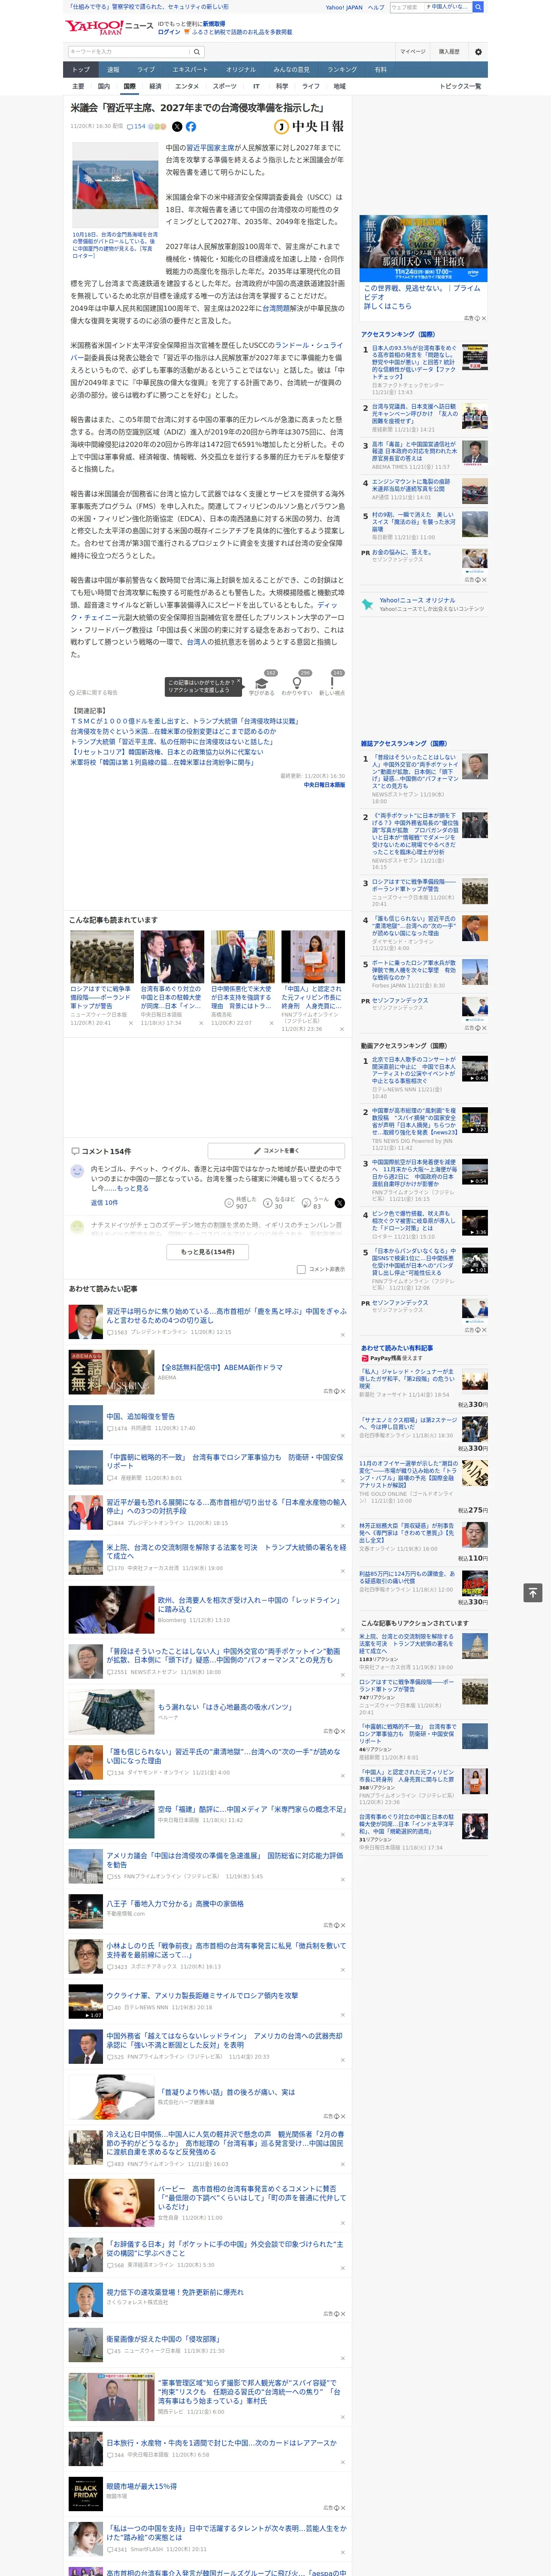
Task: Share first comment via X icon
Action: tap(339, 1203)
